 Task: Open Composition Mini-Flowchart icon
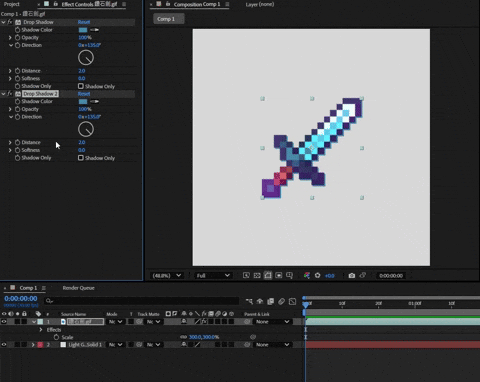pos(249,301)
